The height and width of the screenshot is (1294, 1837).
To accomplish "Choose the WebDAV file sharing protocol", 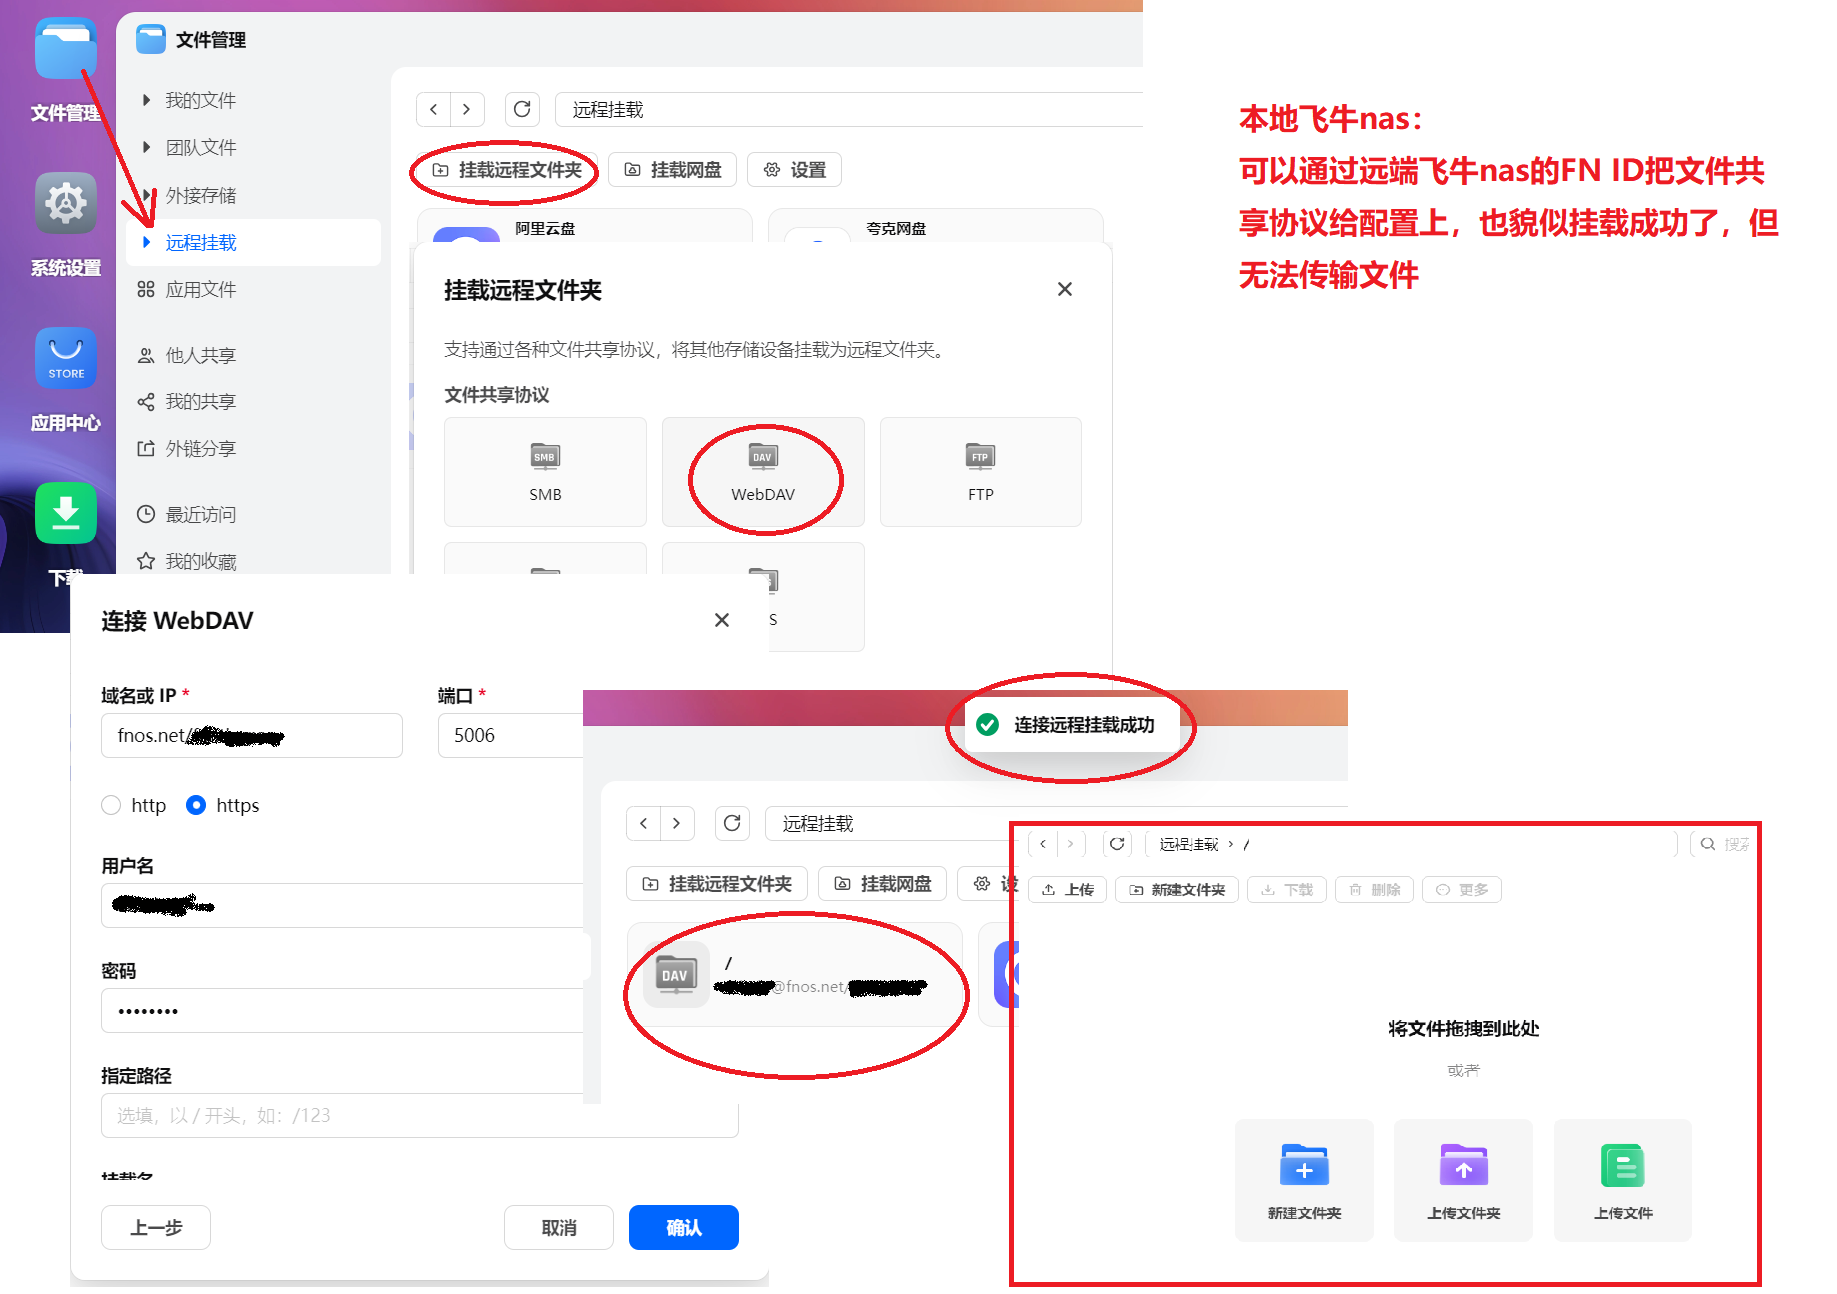I will [x=763, y=472].
